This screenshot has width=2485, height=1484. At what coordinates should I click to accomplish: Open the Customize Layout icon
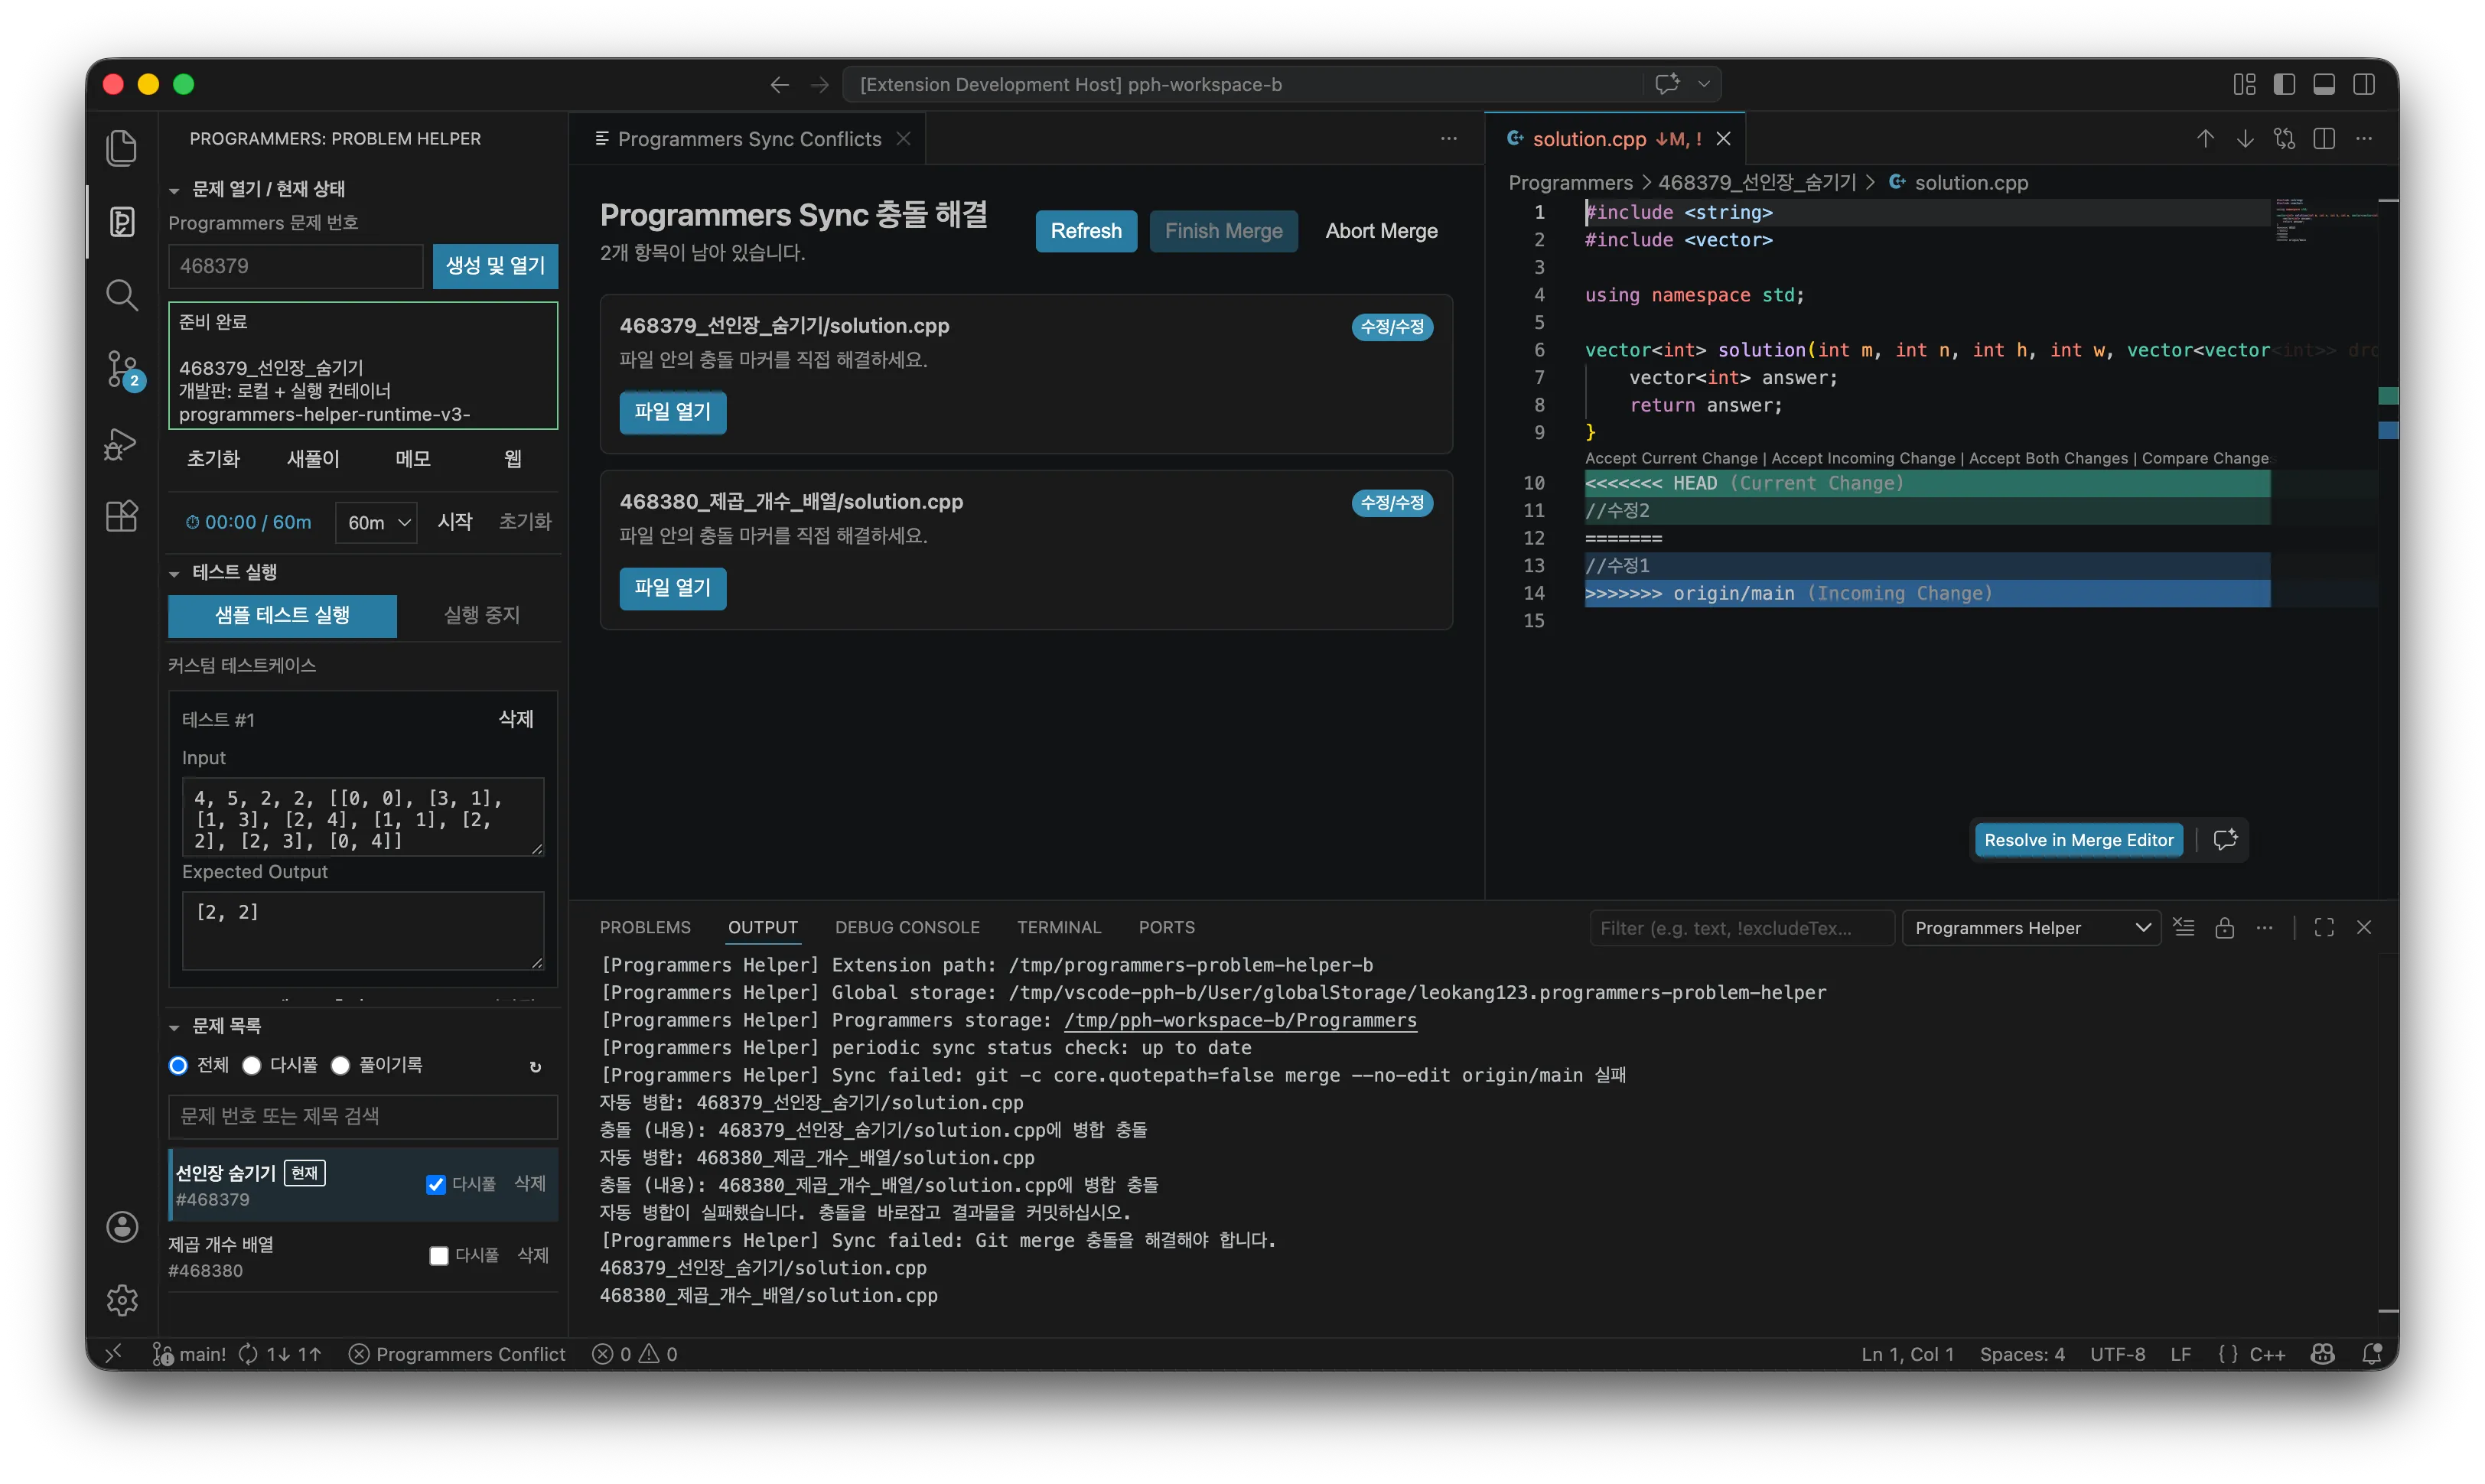2244,84
